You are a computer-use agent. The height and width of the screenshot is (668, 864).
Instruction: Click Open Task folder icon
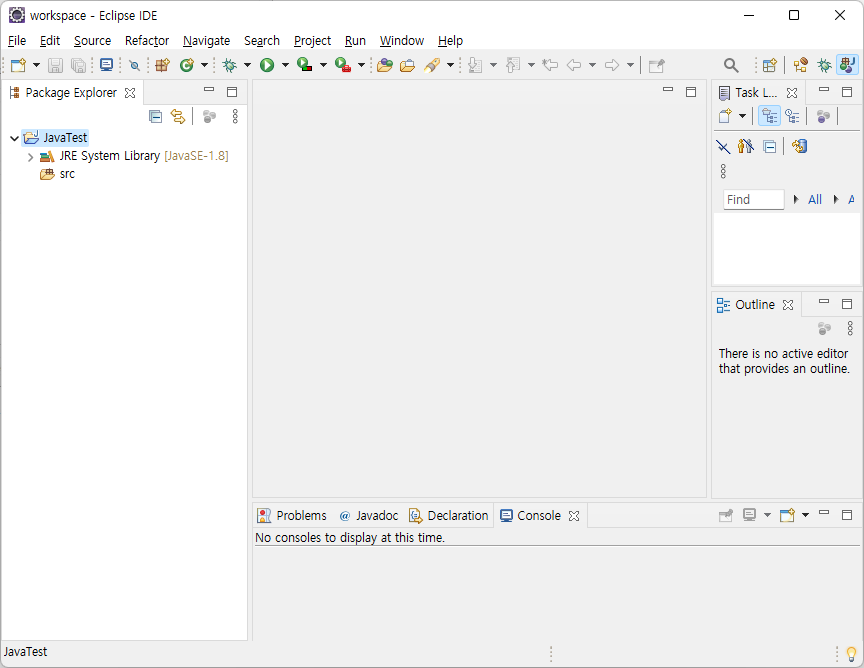pos(407,66)
